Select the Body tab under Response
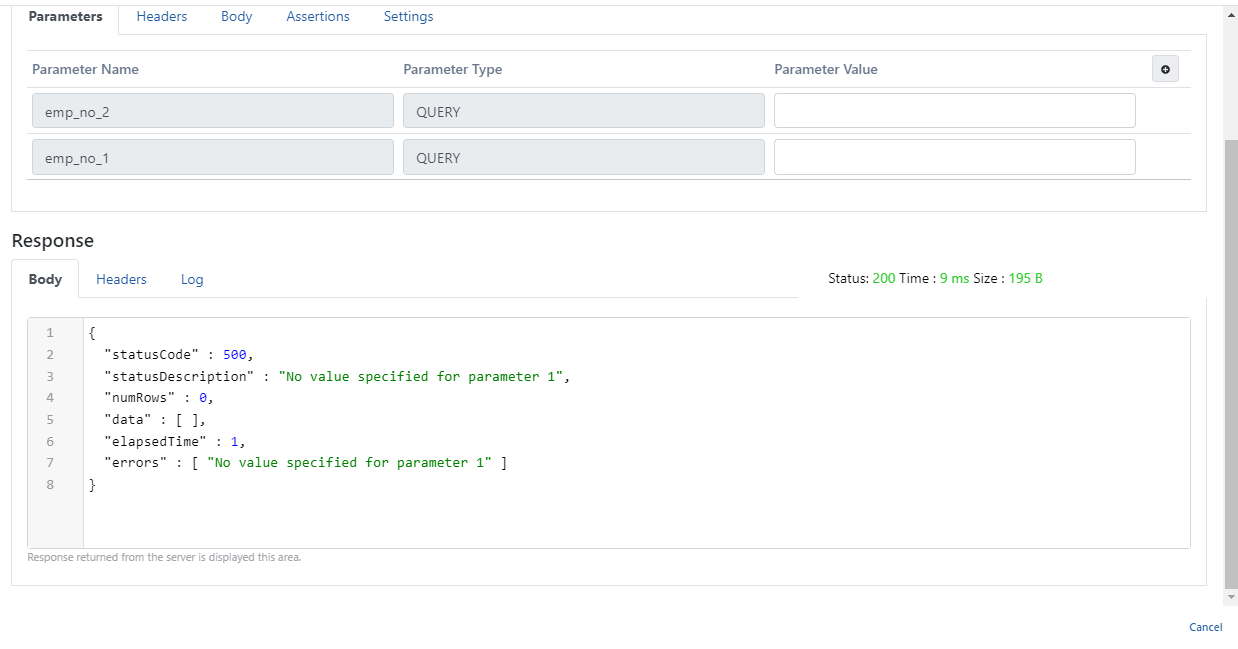 point(45,279)
